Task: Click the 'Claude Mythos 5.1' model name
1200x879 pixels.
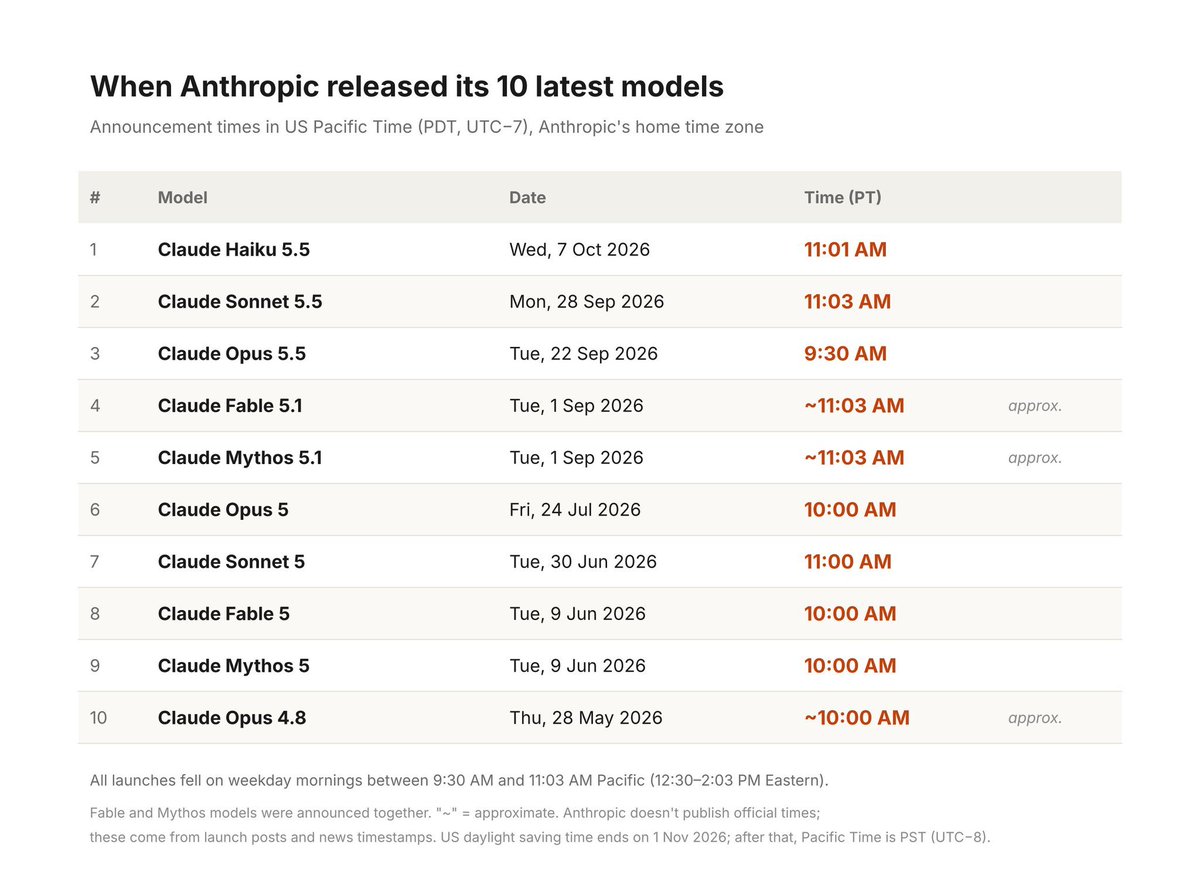Action: (x=240, y=457)
